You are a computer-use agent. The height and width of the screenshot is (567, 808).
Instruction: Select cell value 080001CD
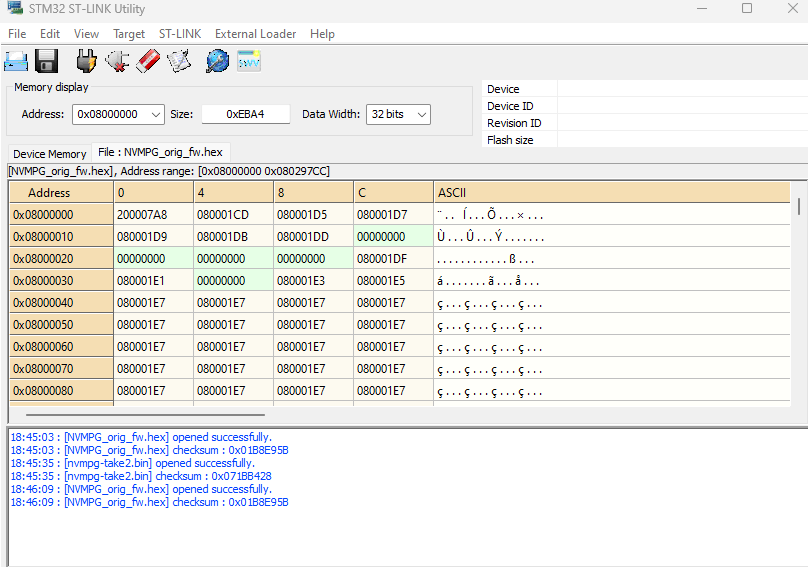coord(233,215)
